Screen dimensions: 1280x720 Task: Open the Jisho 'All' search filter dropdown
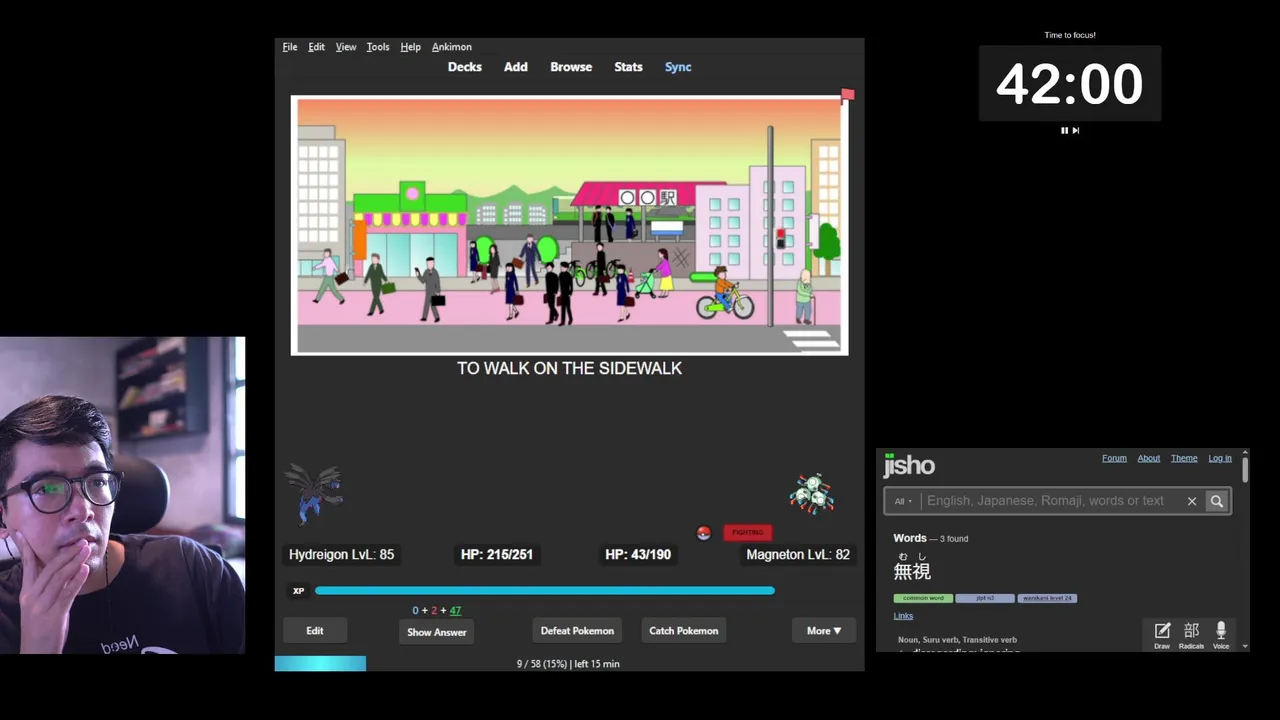pyautogui.click(x=903, y=501)
